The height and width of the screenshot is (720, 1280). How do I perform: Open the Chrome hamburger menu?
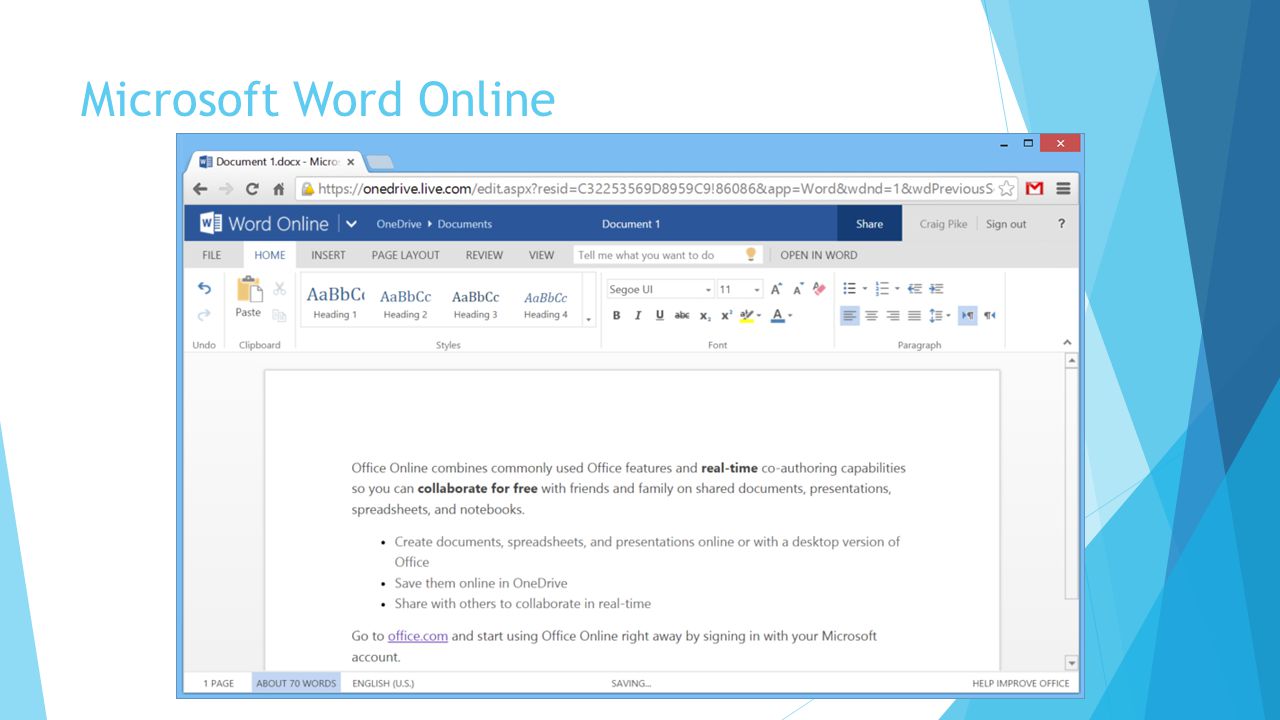click(1063, 189)
